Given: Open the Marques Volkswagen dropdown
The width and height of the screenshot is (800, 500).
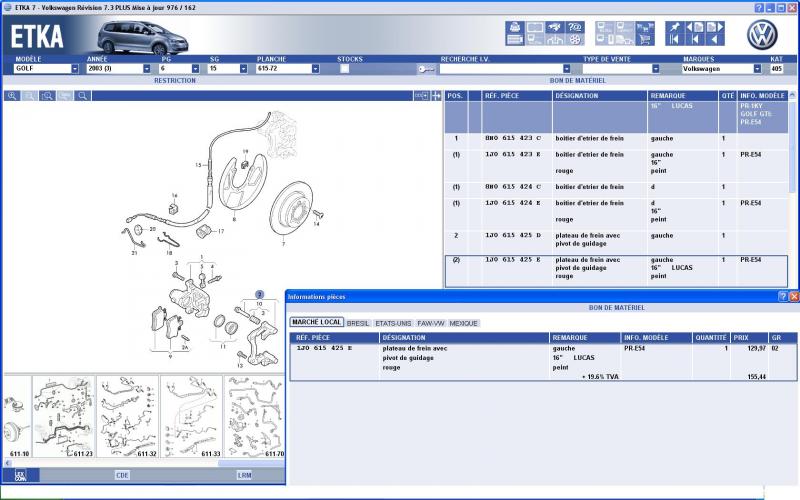Looking at the screenshot, I should click(x=757, y=69).
